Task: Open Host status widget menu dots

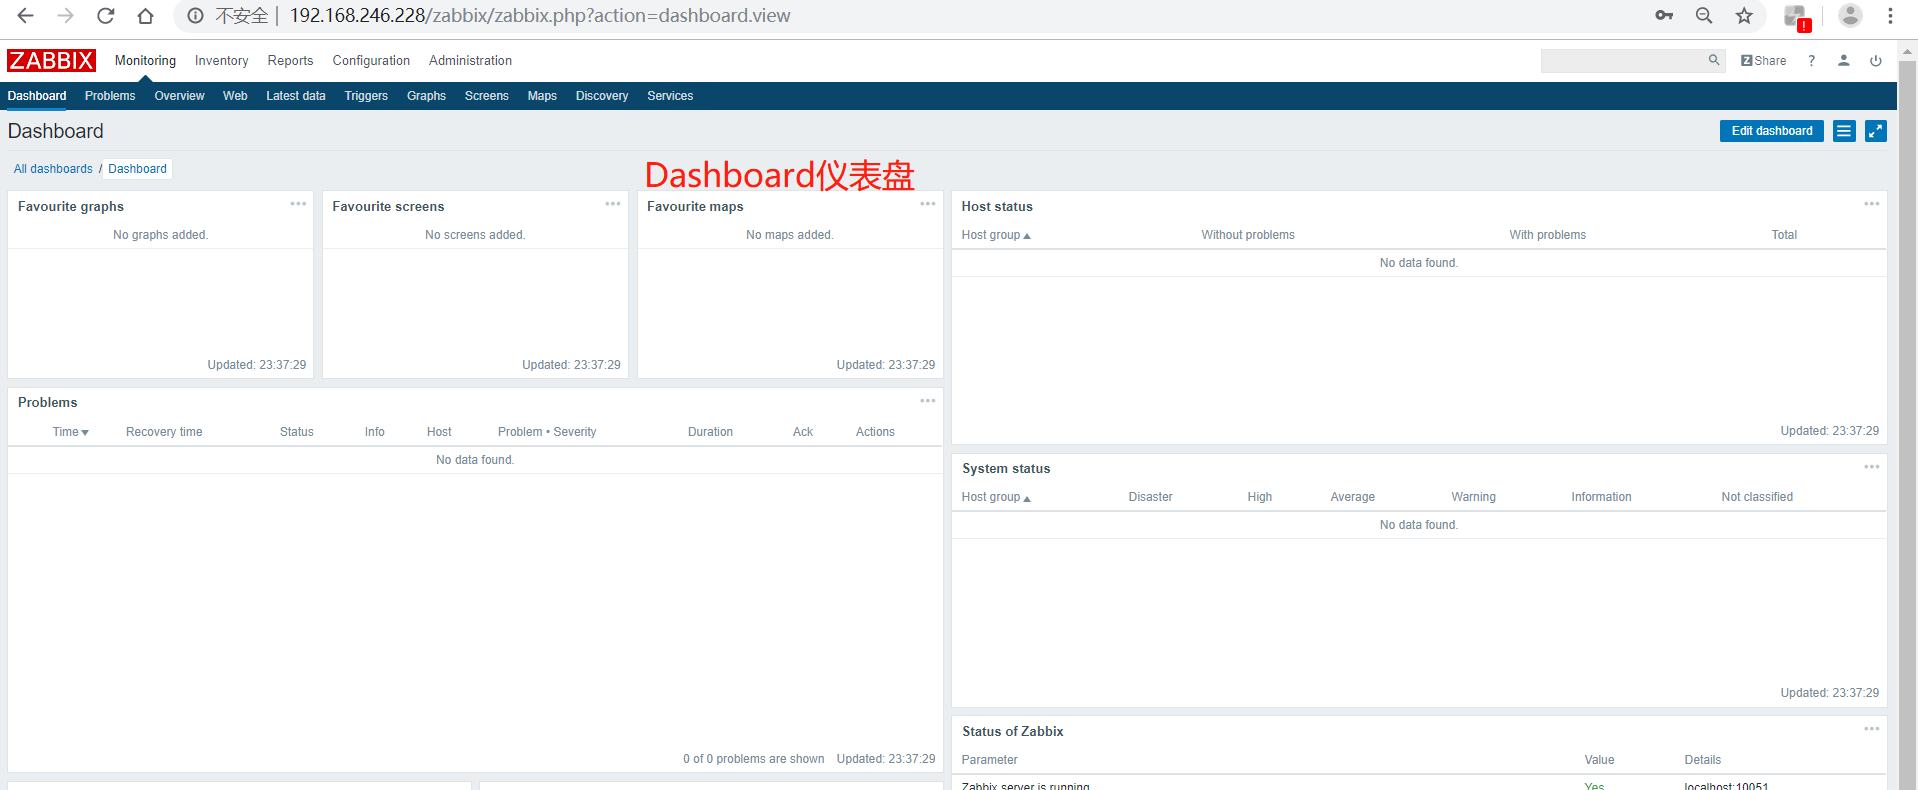Action: (x=1872, y=204)
